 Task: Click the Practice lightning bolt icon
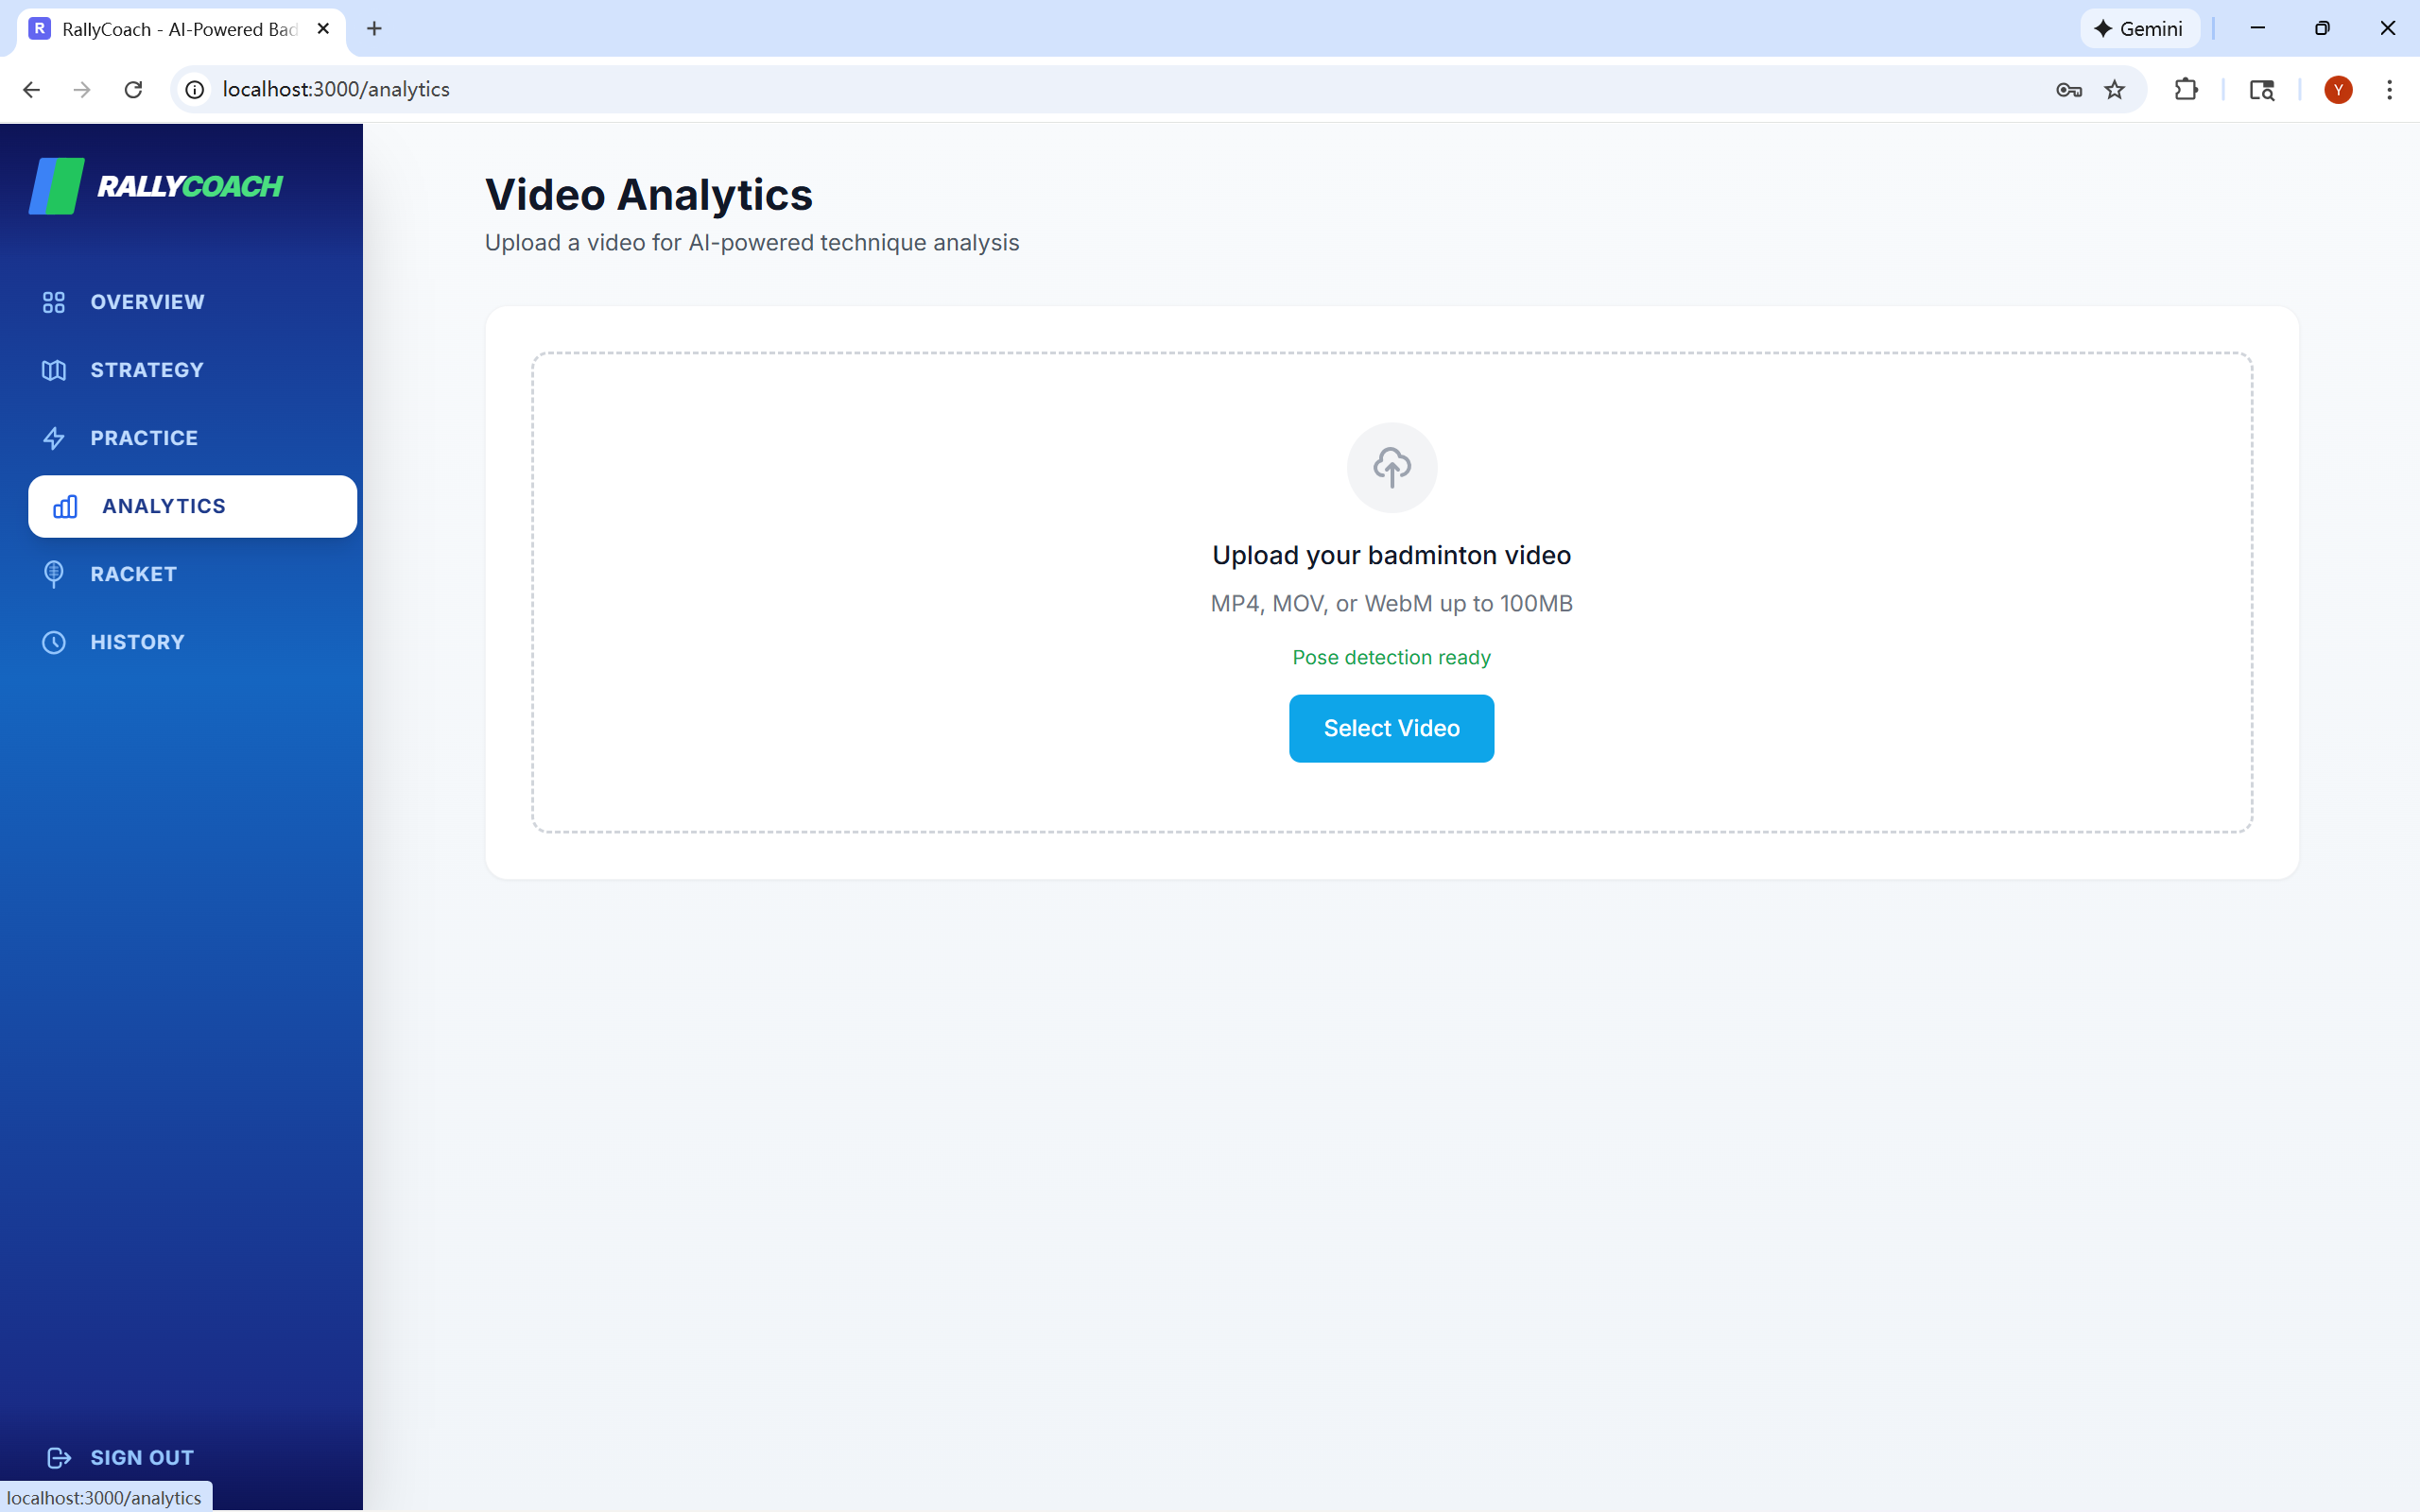click(54, 438)
